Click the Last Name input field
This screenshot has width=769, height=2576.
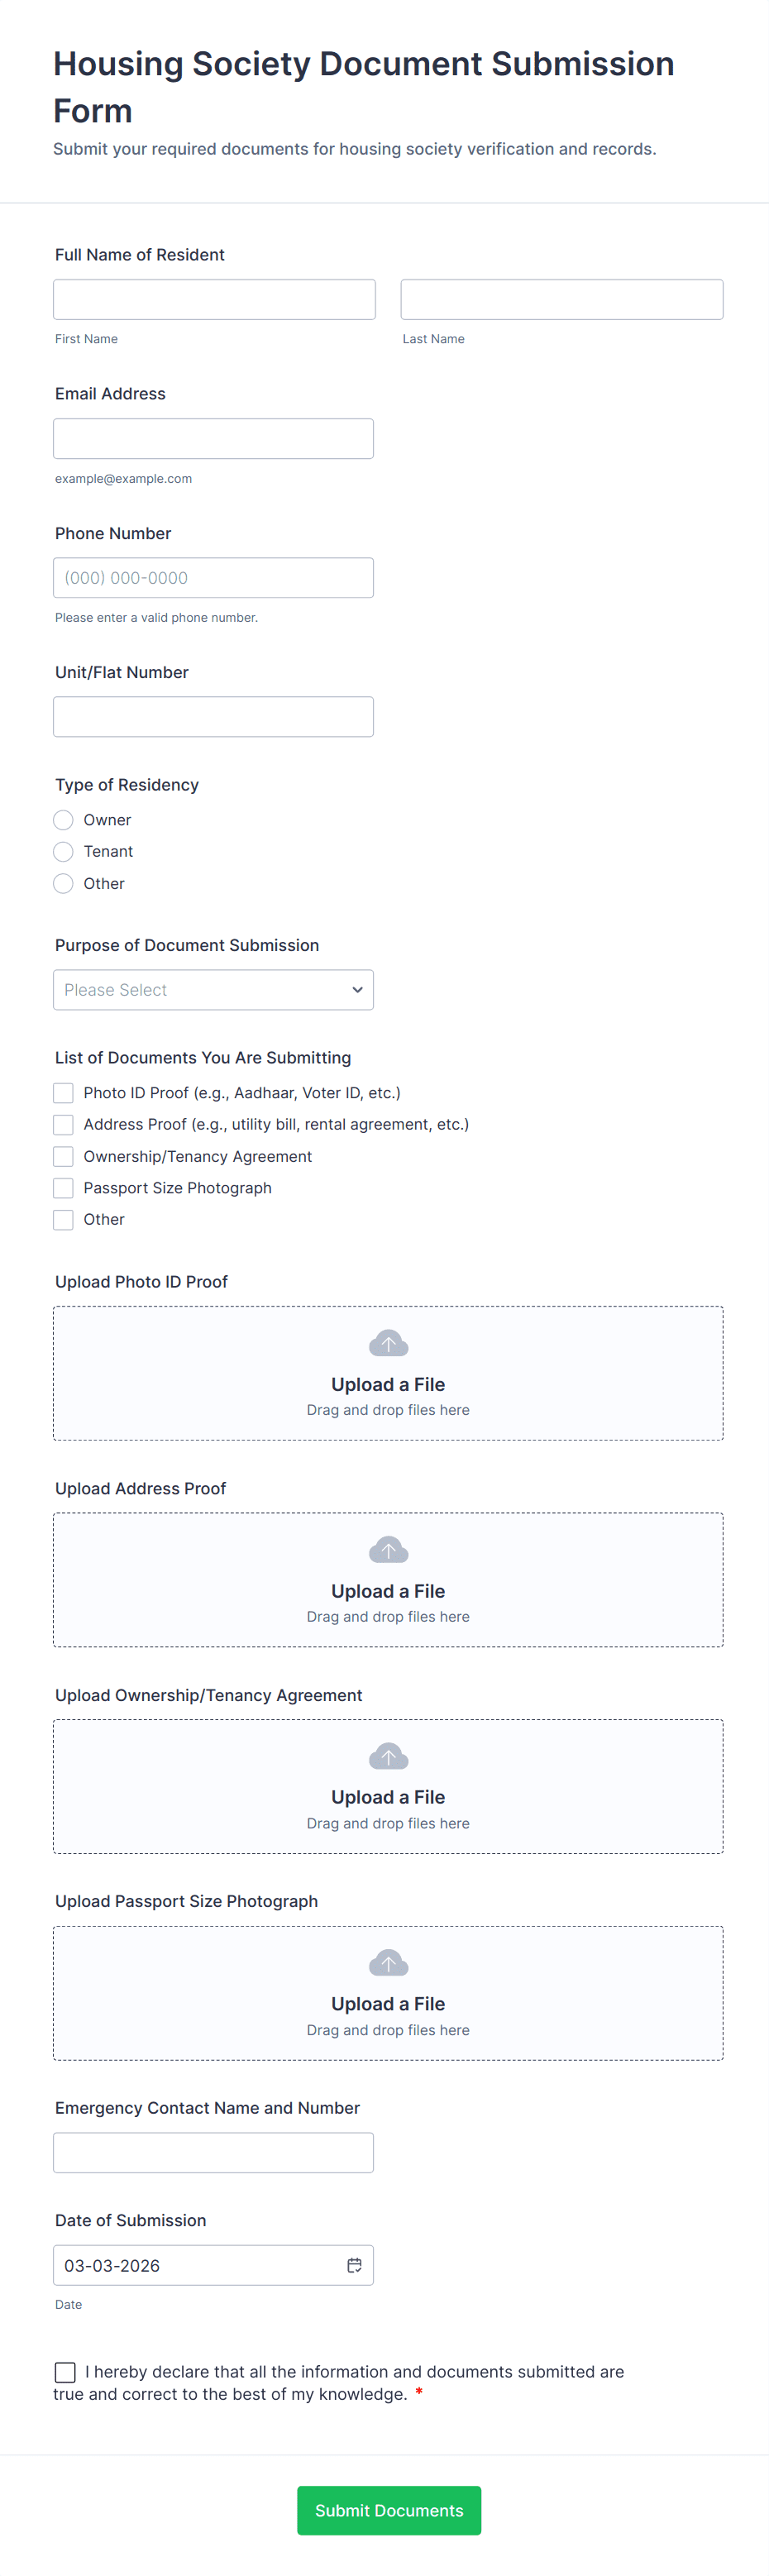561,300
